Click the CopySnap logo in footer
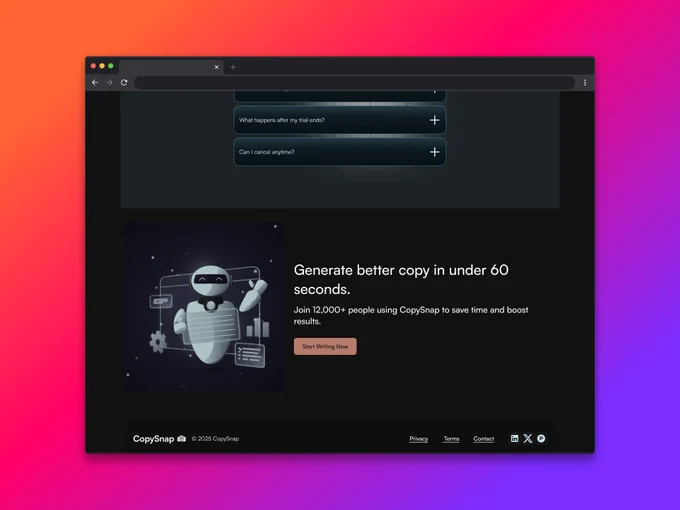This screenshot has height=510, width=680. click(159, 439)
